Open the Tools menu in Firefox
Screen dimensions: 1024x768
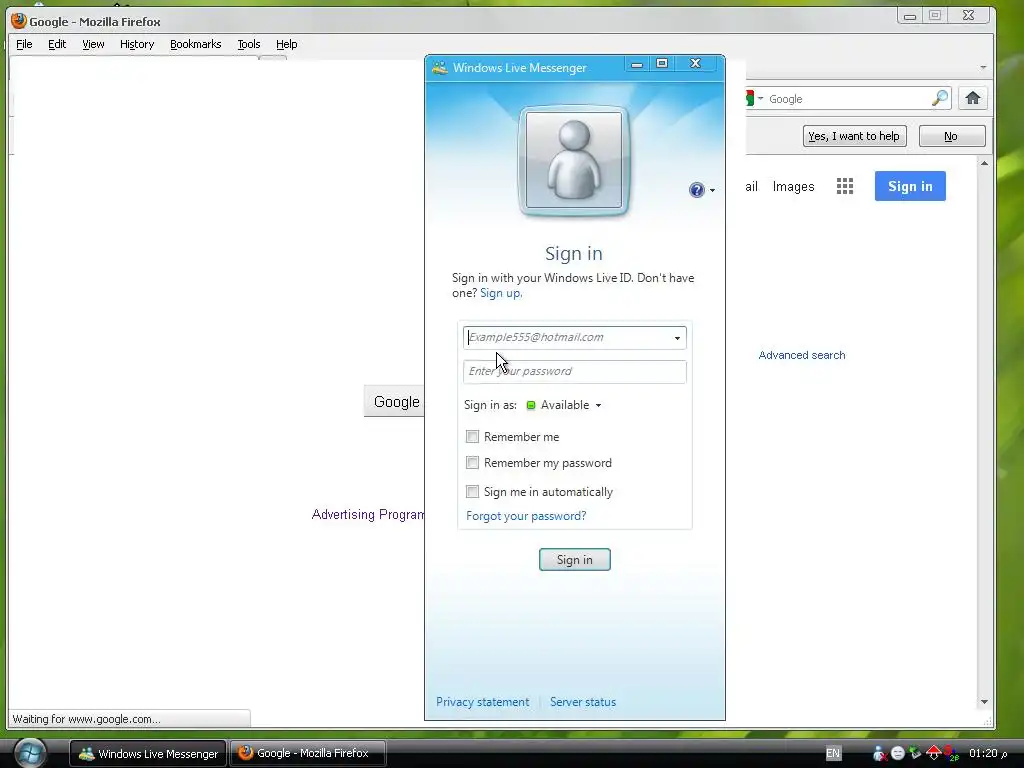pyautogui.click(x=249, y=44)
